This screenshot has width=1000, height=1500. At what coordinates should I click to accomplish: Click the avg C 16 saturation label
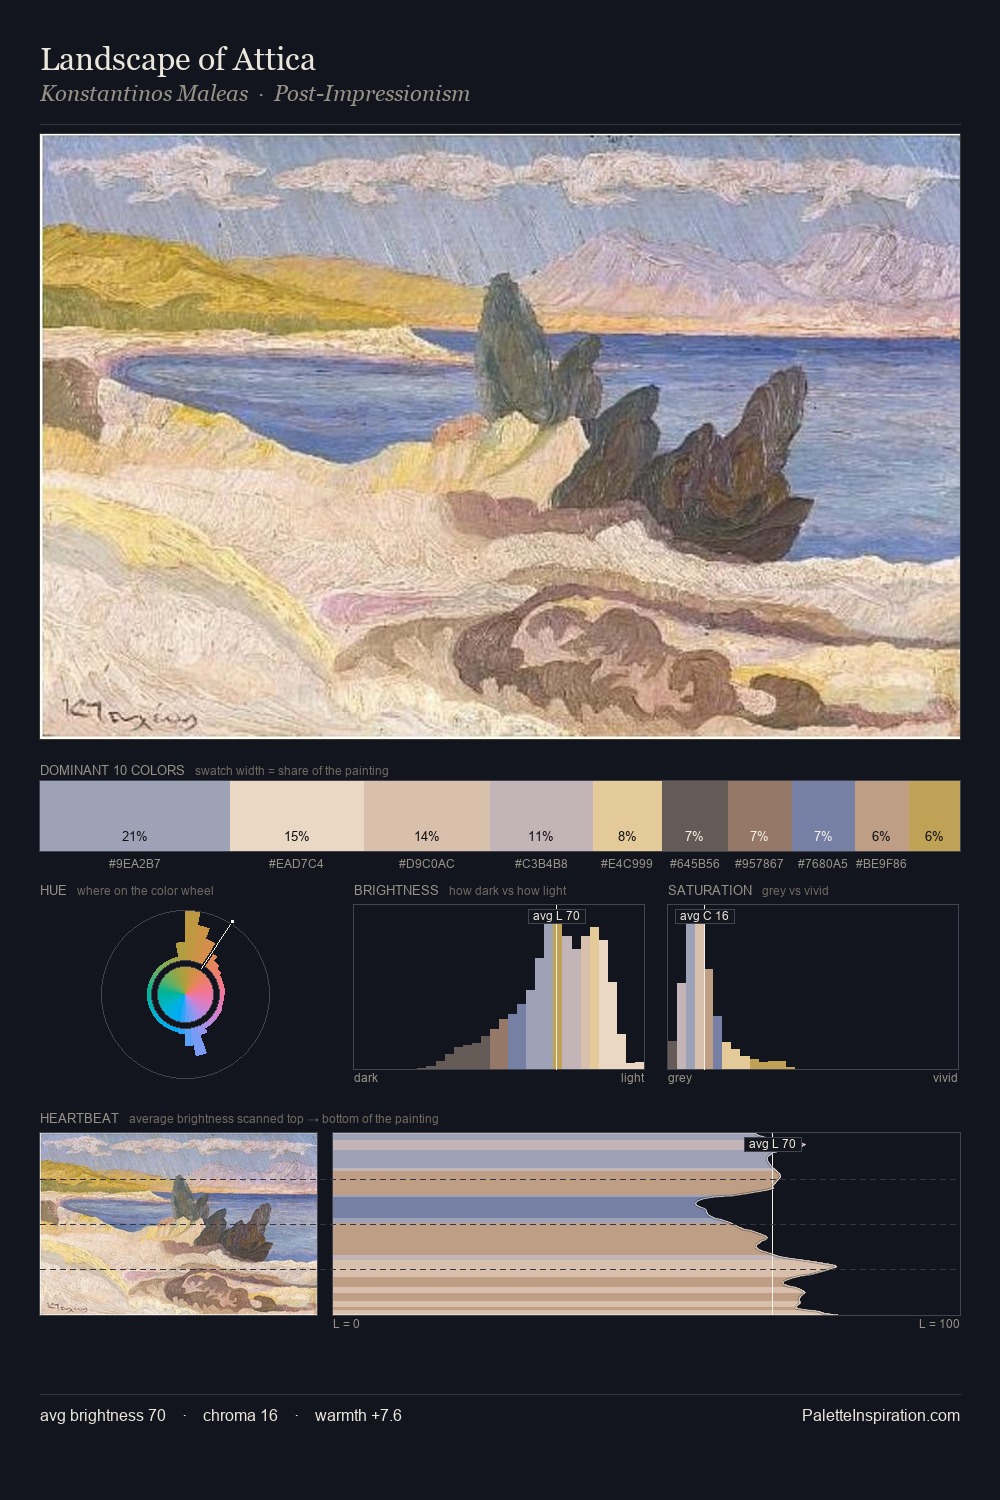click(704, 916)
